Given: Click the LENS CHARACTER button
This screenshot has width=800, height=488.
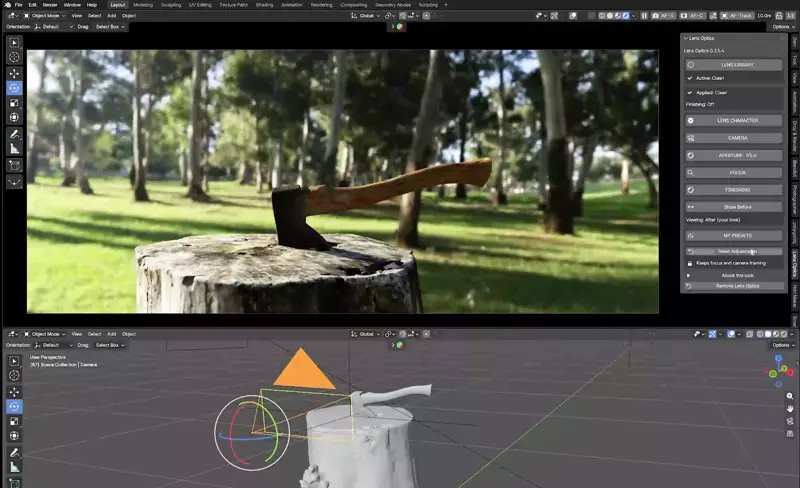Looking at the screenshot, I should [734, 120].
